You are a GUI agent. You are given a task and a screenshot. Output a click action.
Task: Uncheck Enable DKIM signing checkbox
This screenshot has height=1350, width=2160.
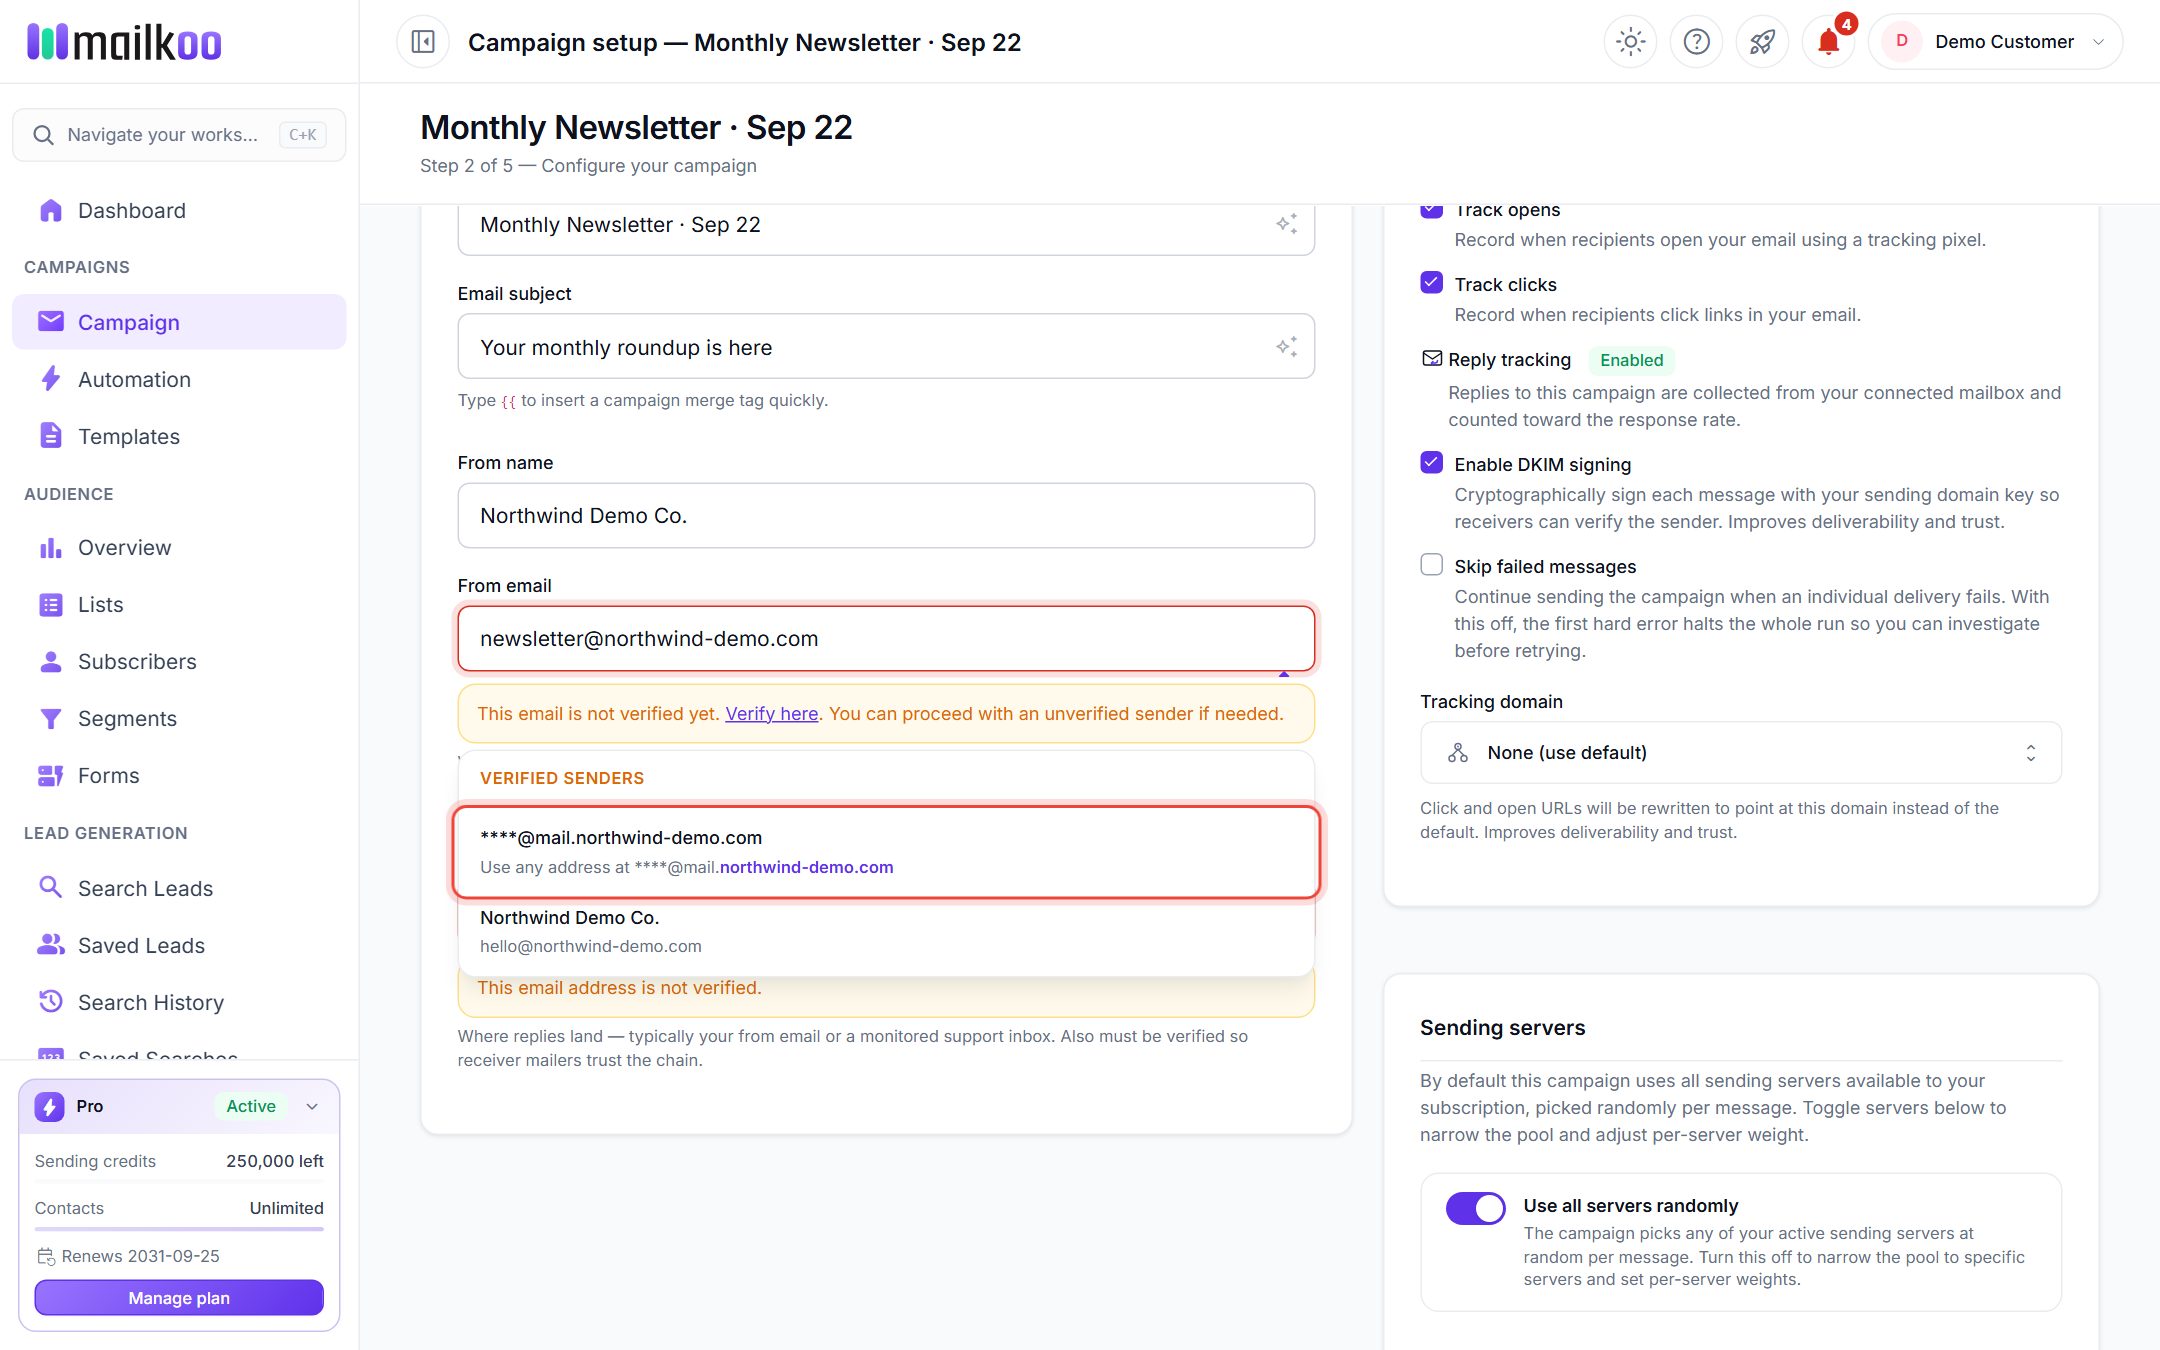(x=1432, y=463)
